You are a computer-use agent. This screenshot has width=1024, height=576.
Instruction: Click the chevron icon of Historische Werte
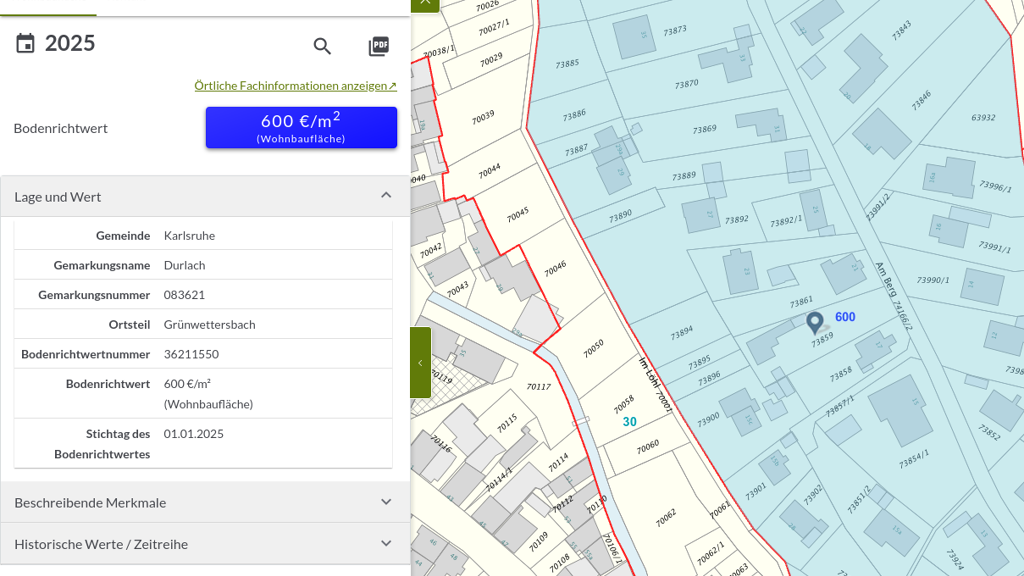386,544
